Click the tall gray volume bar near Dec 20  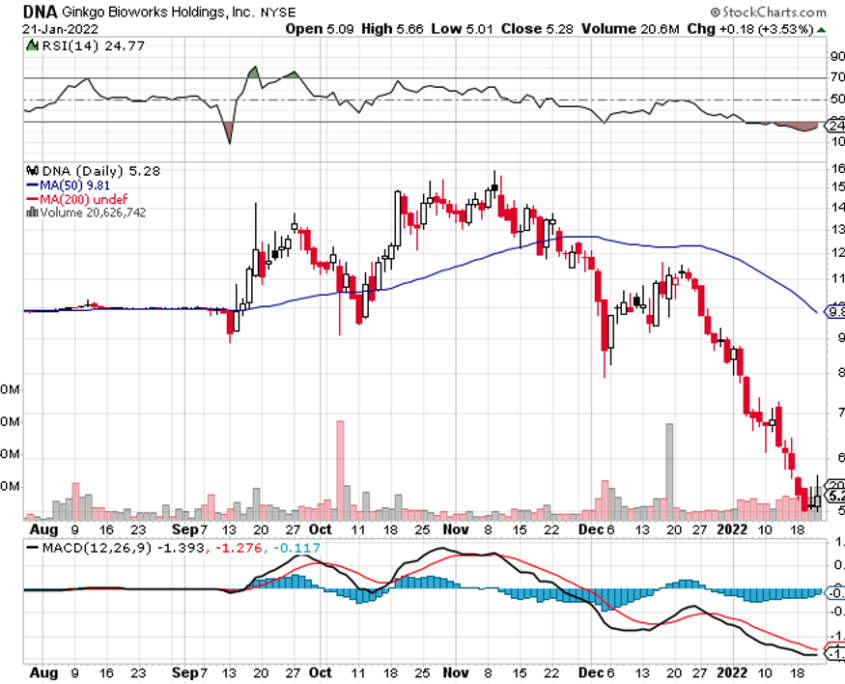pyautogui.click(x=669, y=472)
